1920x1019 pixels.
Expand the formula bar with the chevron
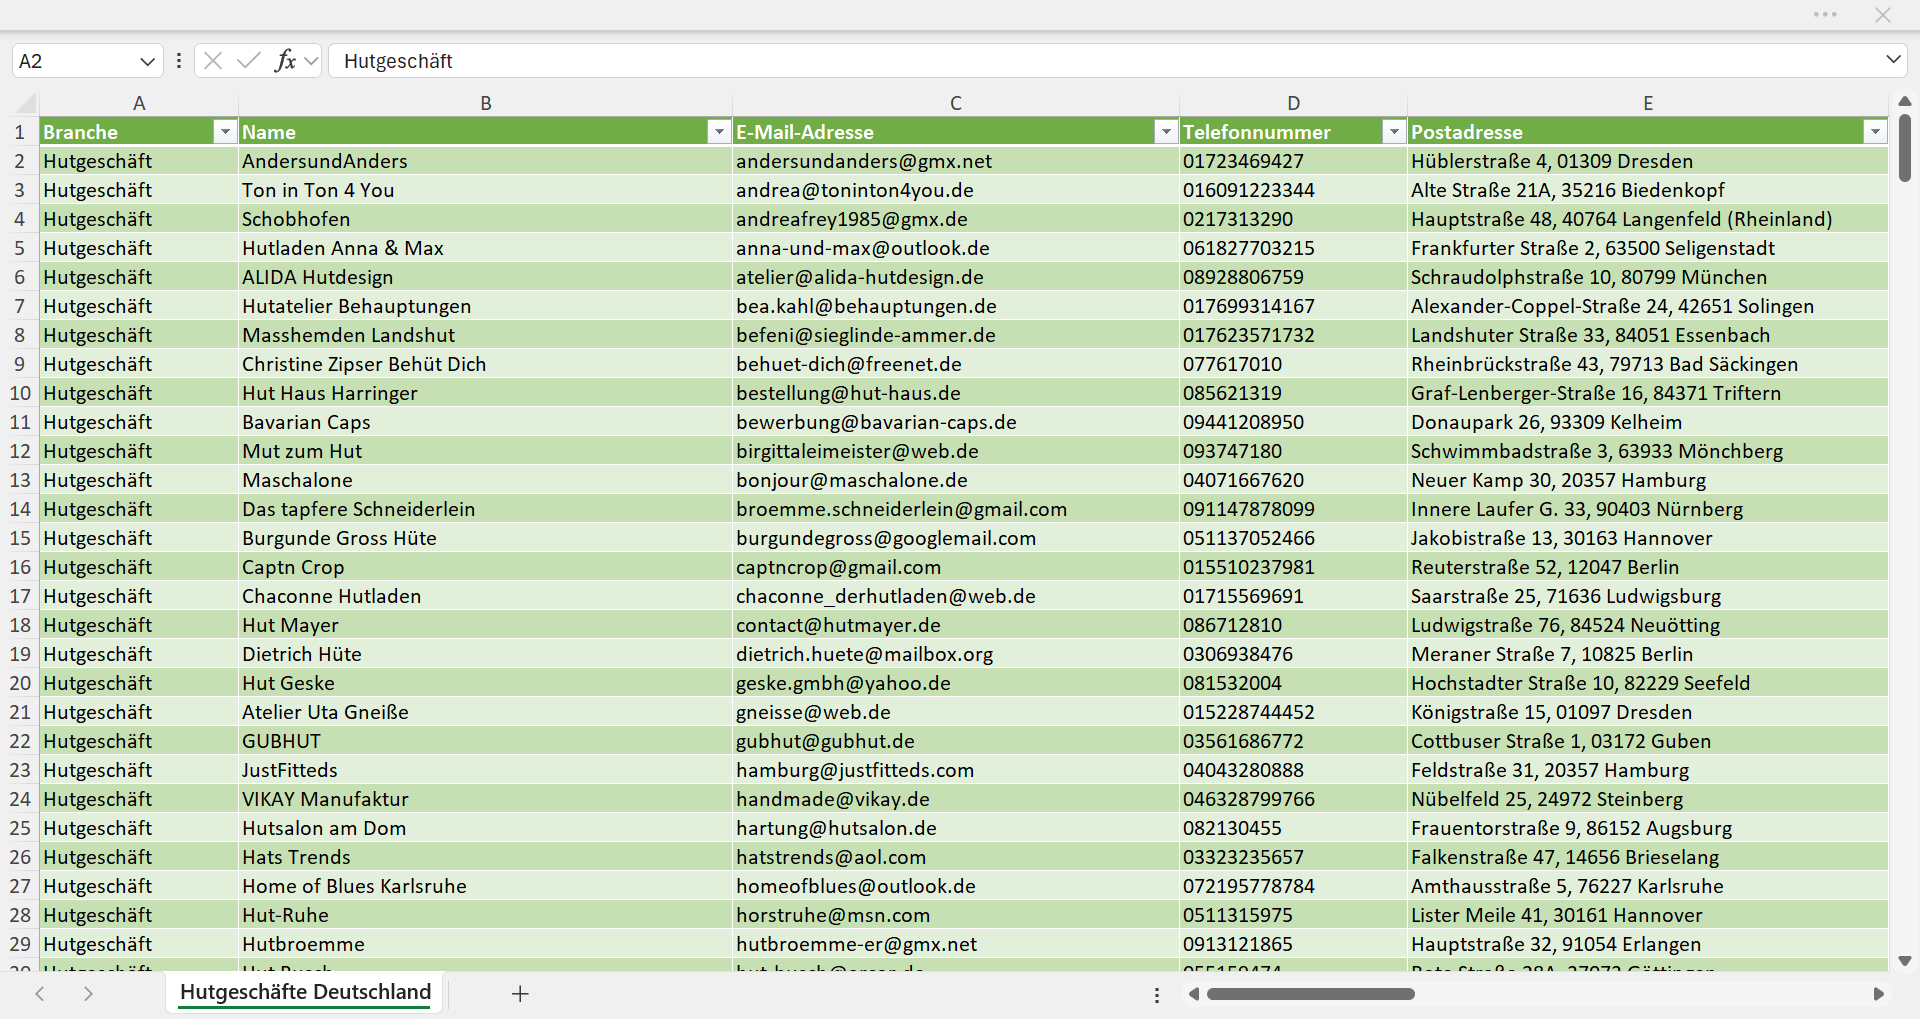(1893, 60)
